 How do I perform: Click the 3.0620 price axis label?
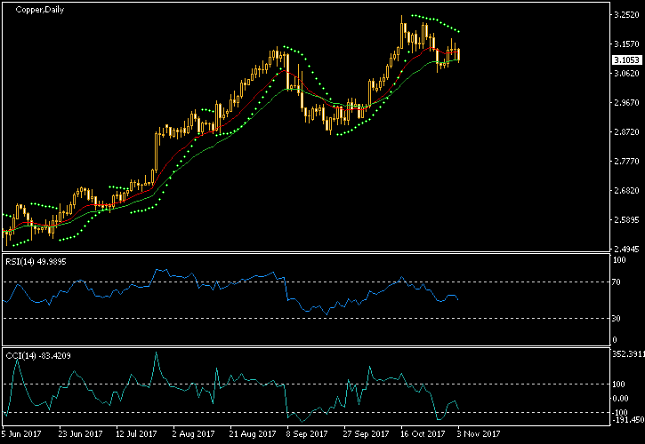tap(626, 73)
